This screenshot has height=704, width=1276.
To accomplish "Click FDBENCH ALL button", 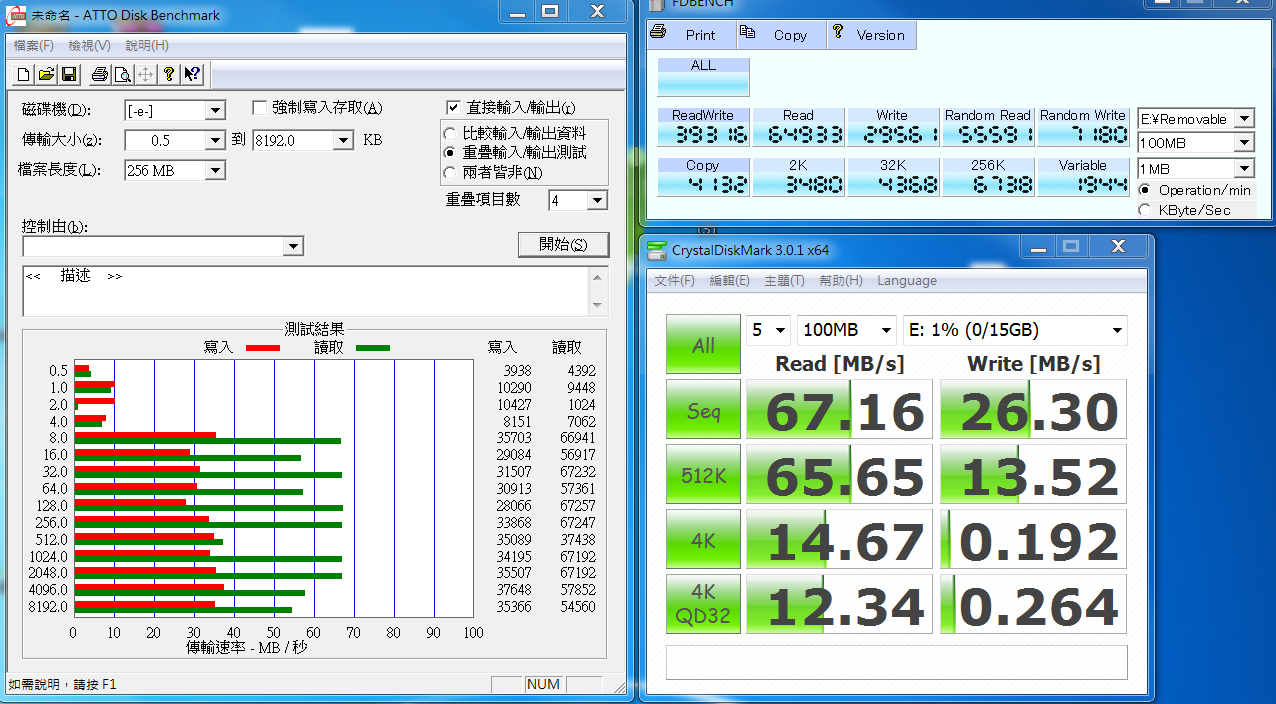I will tap(703, 77).
